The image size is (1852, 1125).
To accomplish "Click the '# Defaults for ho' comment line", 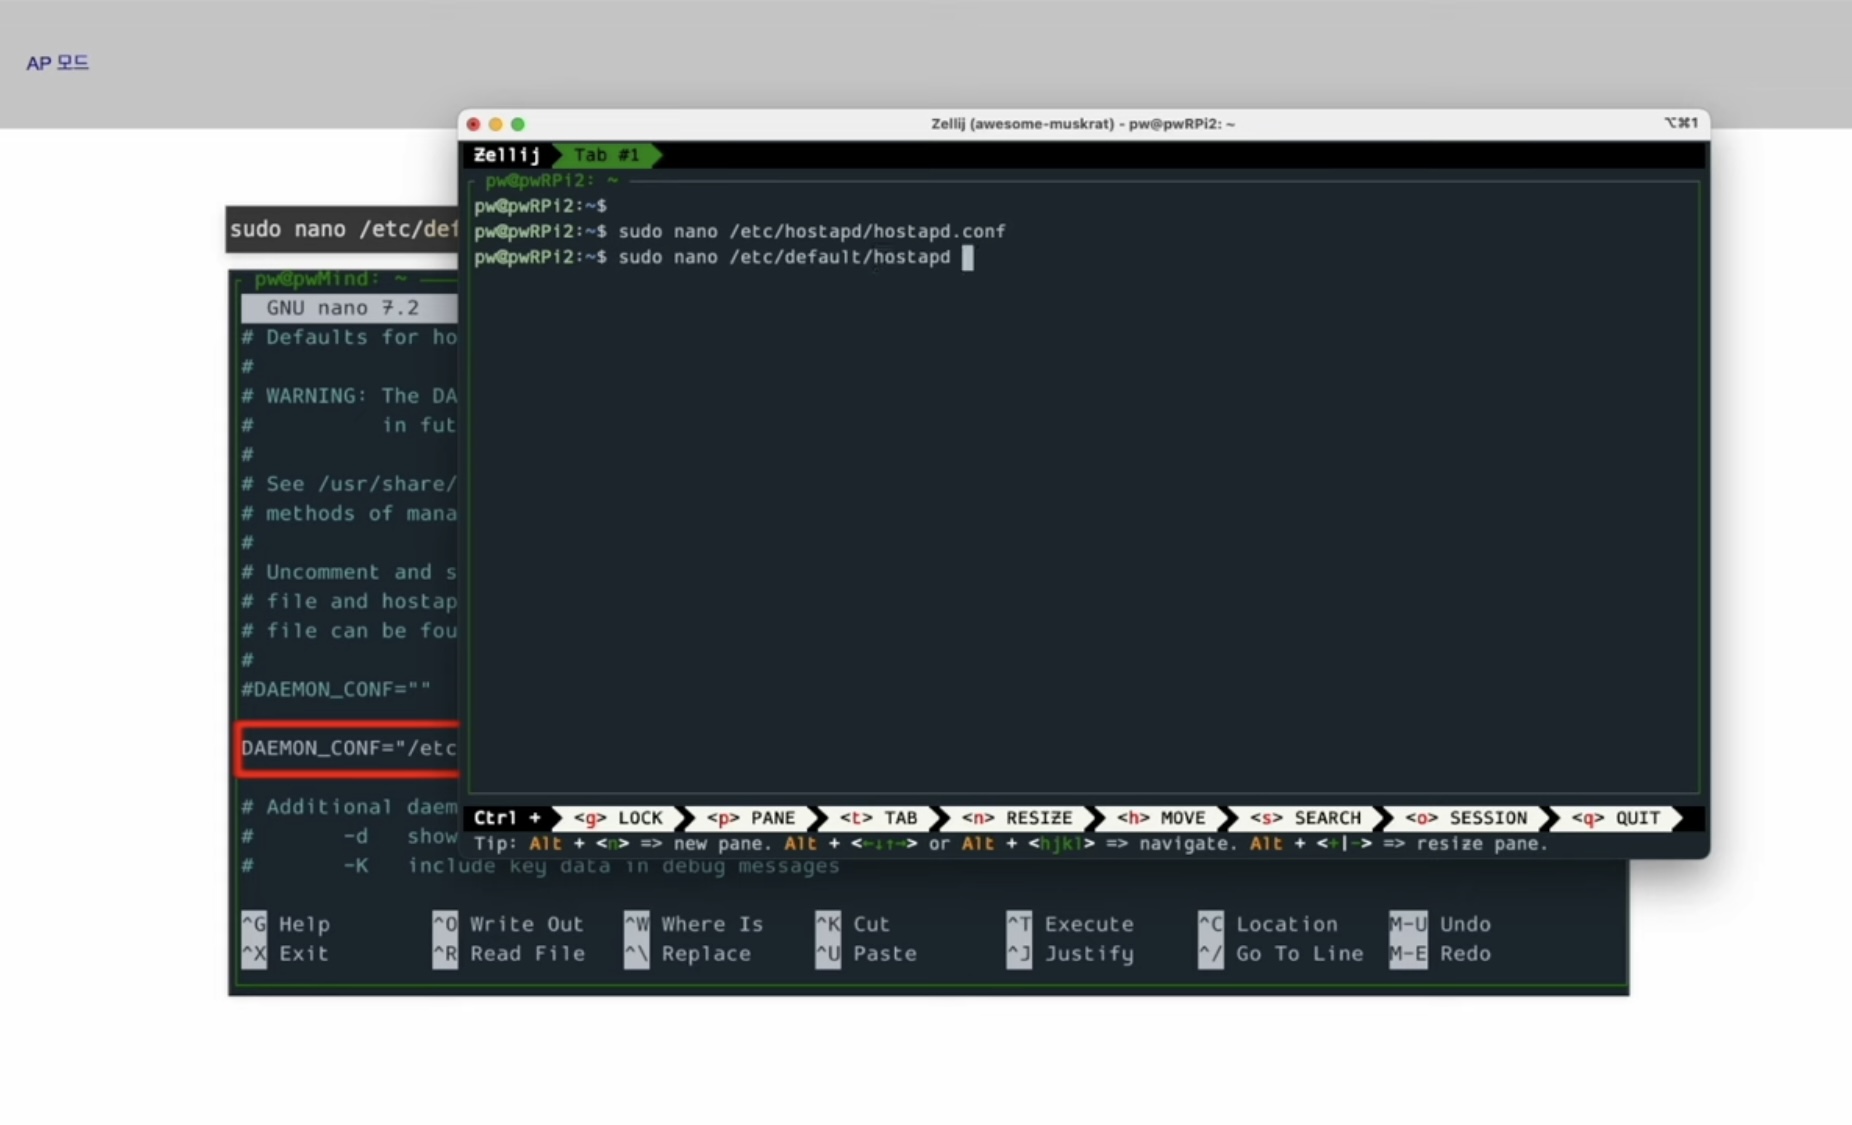I will click(x=349, y=337).
